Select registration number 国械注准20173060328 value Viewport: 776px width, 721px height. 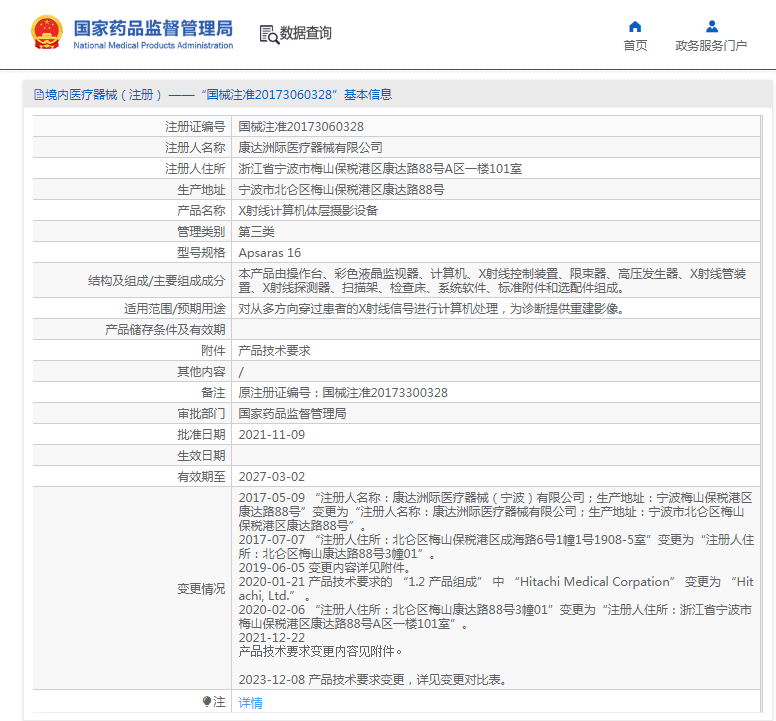pos(301,127)
